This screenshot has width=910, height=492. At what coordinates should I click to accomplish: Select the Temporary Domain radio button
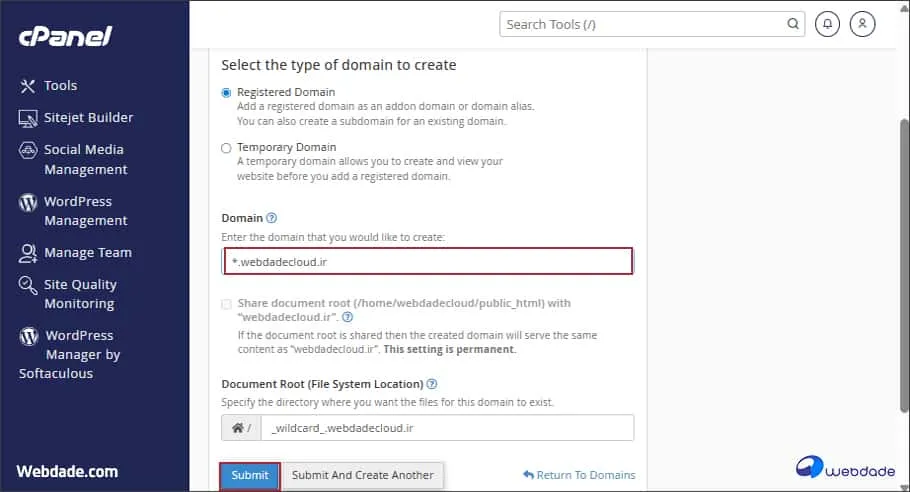226,148
